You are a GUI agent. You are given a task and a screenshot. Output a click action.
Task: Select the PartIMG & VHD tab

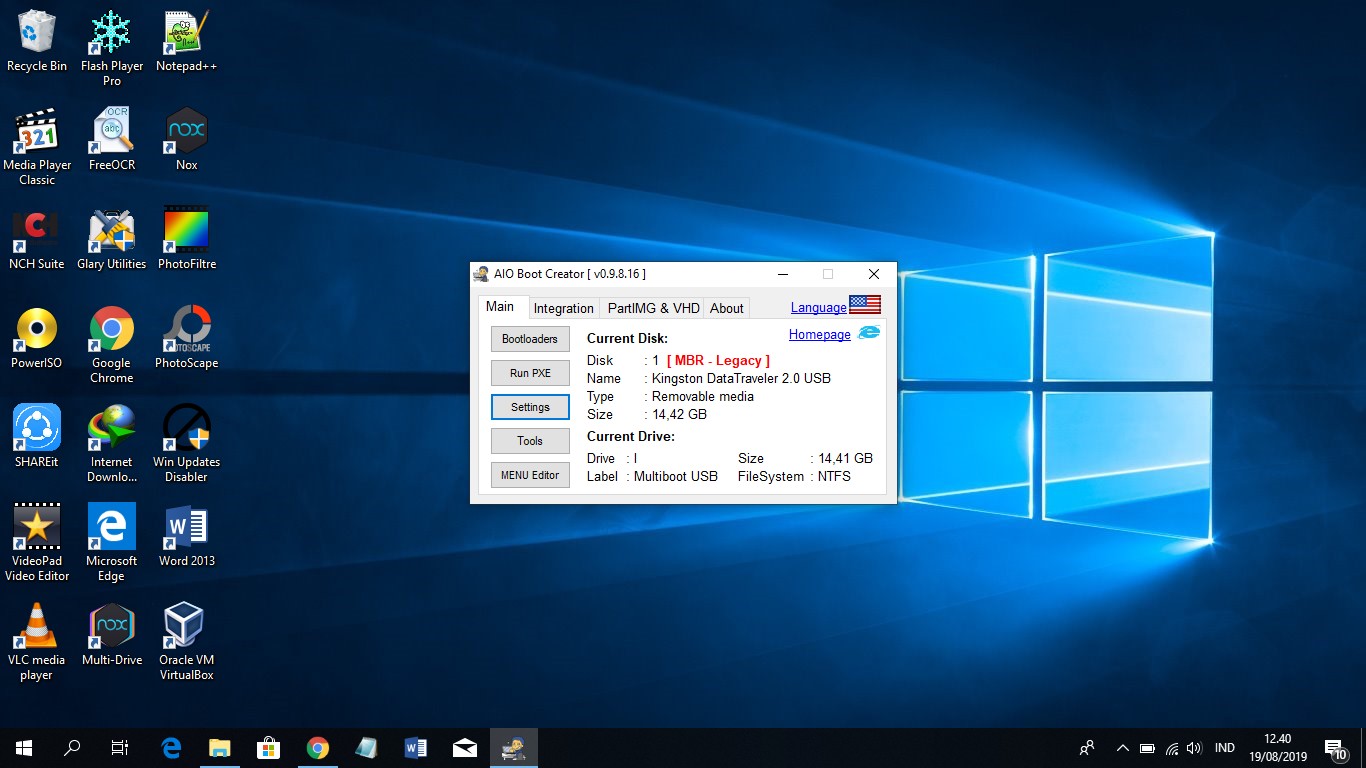coord(652,308)
